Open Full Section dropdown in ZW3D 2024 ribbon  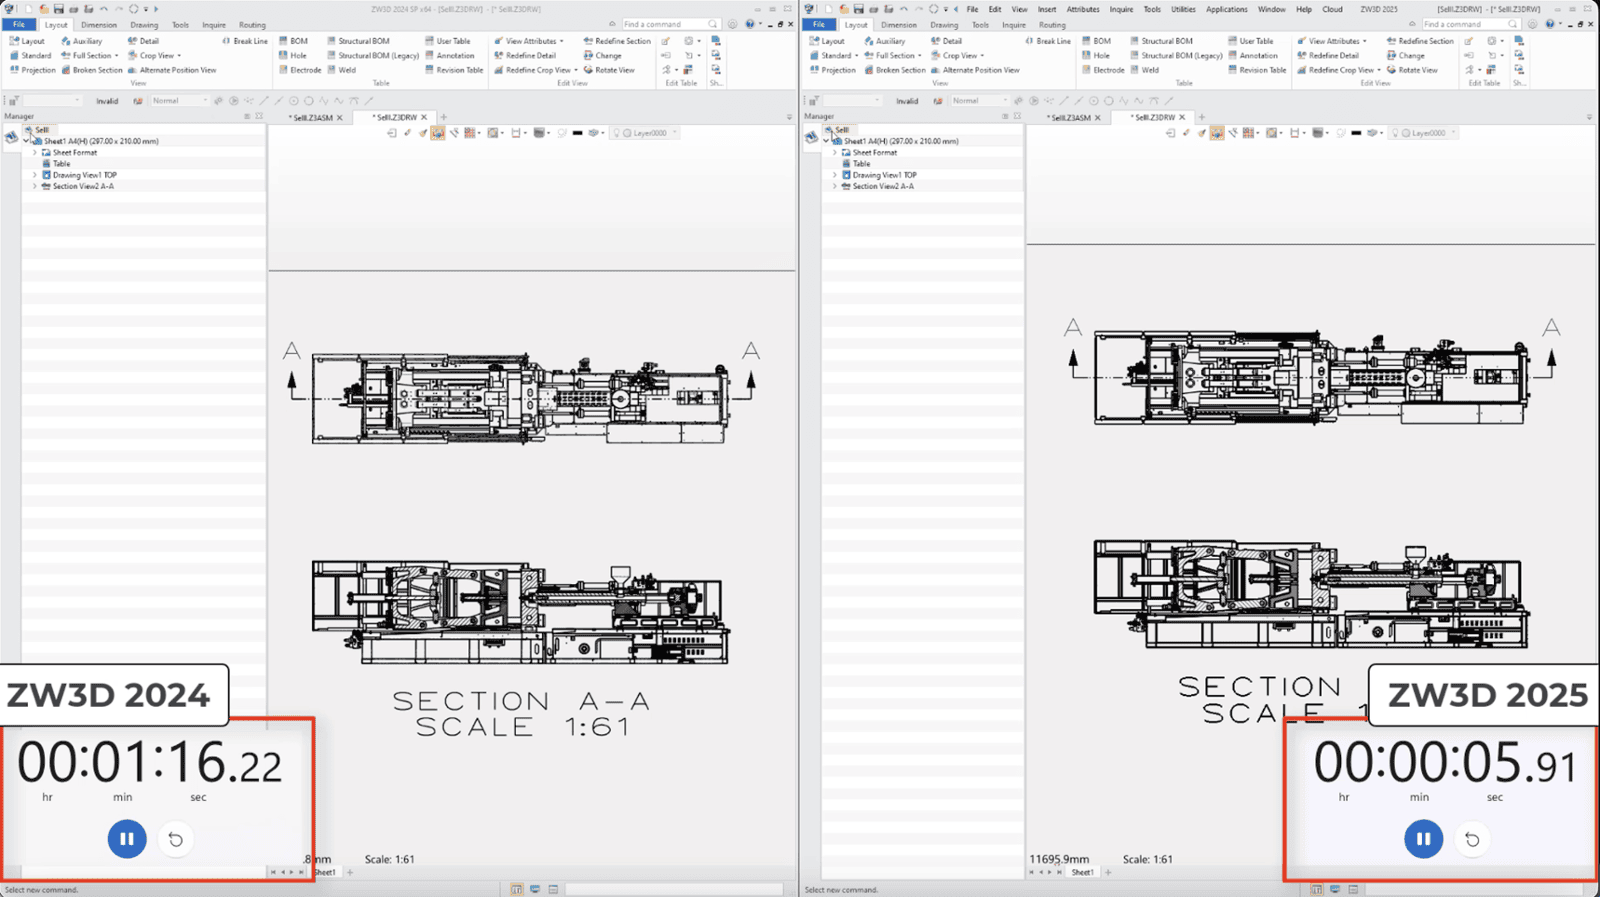[x=117, y=56]
